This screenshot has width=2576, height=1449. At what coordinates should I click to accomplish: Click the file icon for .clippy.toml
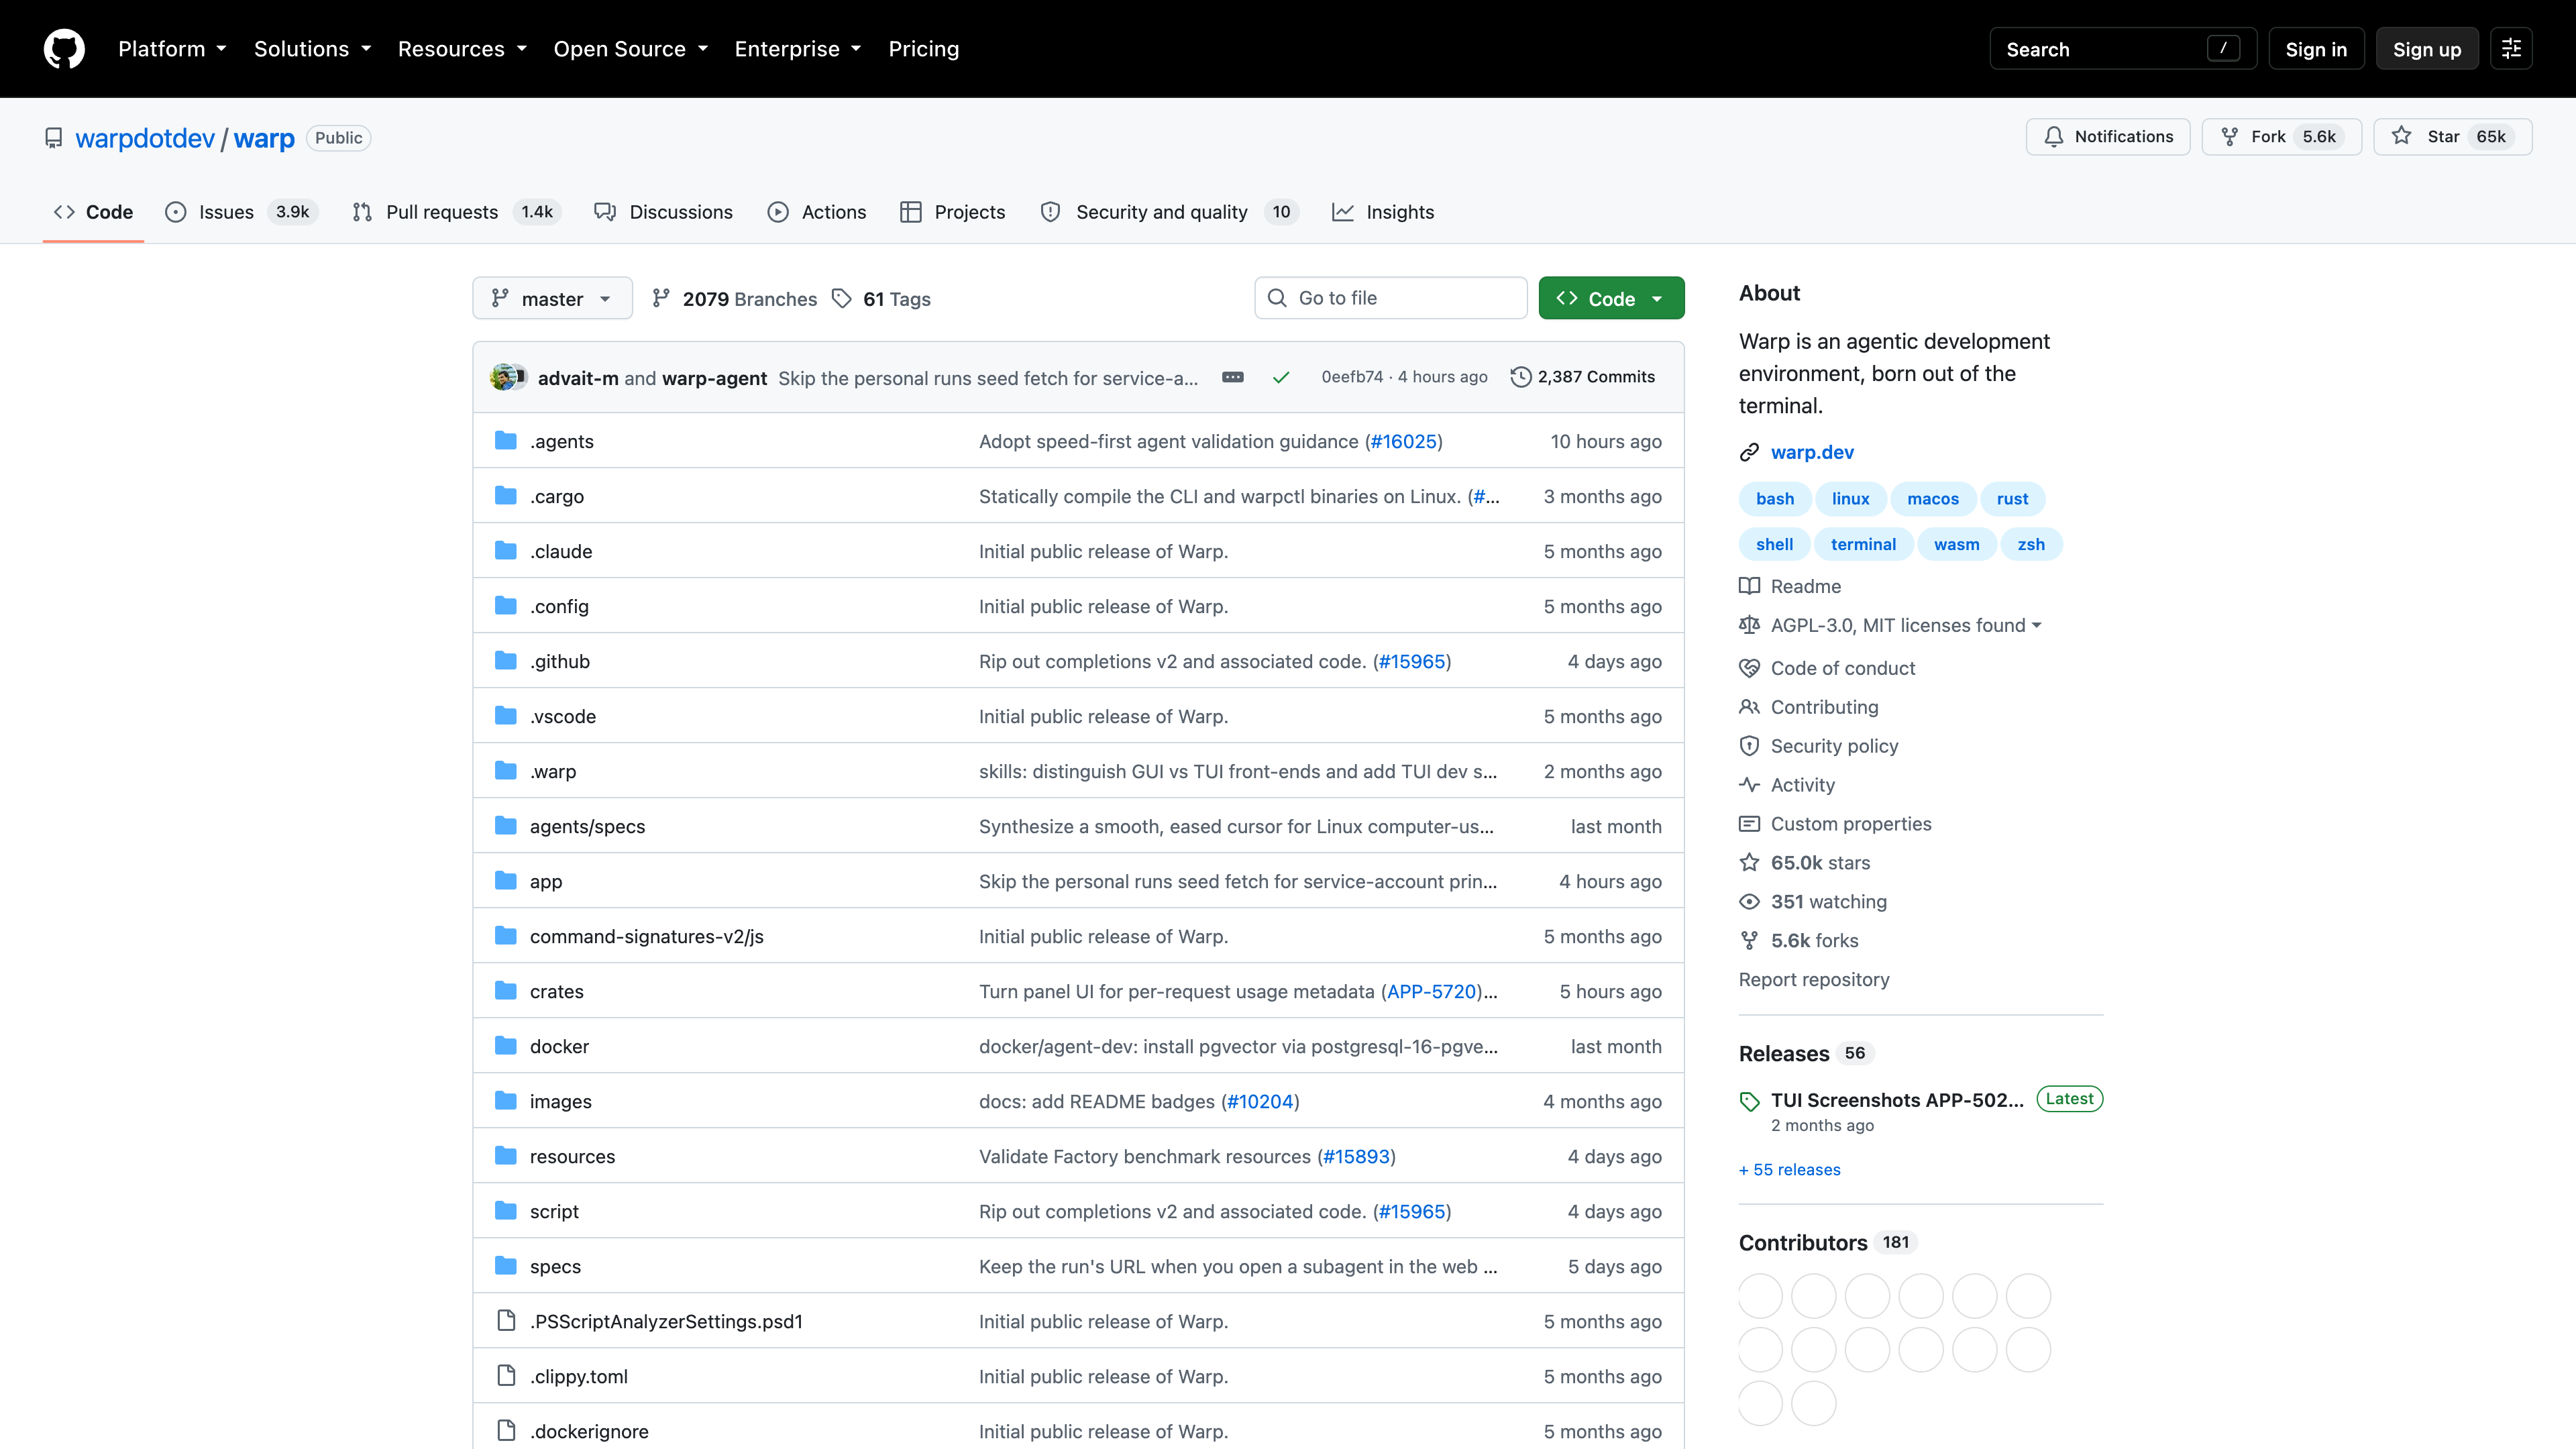[506, 1376]
